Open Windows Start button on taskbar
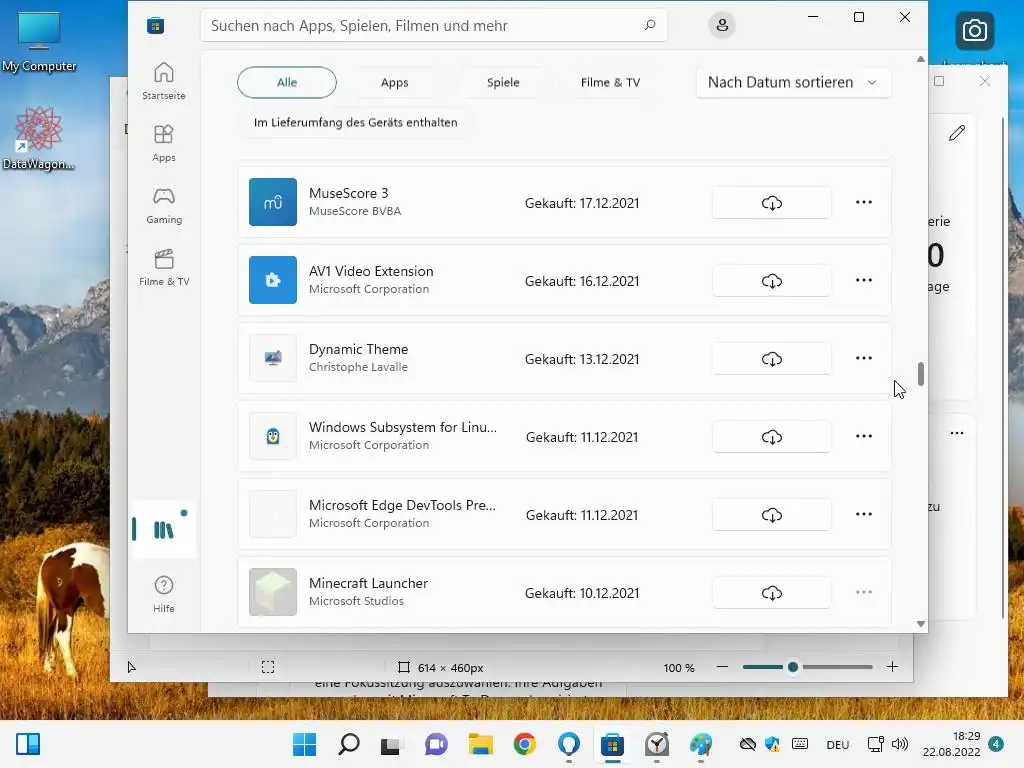Image resolution: width=1024 pixels, height=768 pixels. 304,744
